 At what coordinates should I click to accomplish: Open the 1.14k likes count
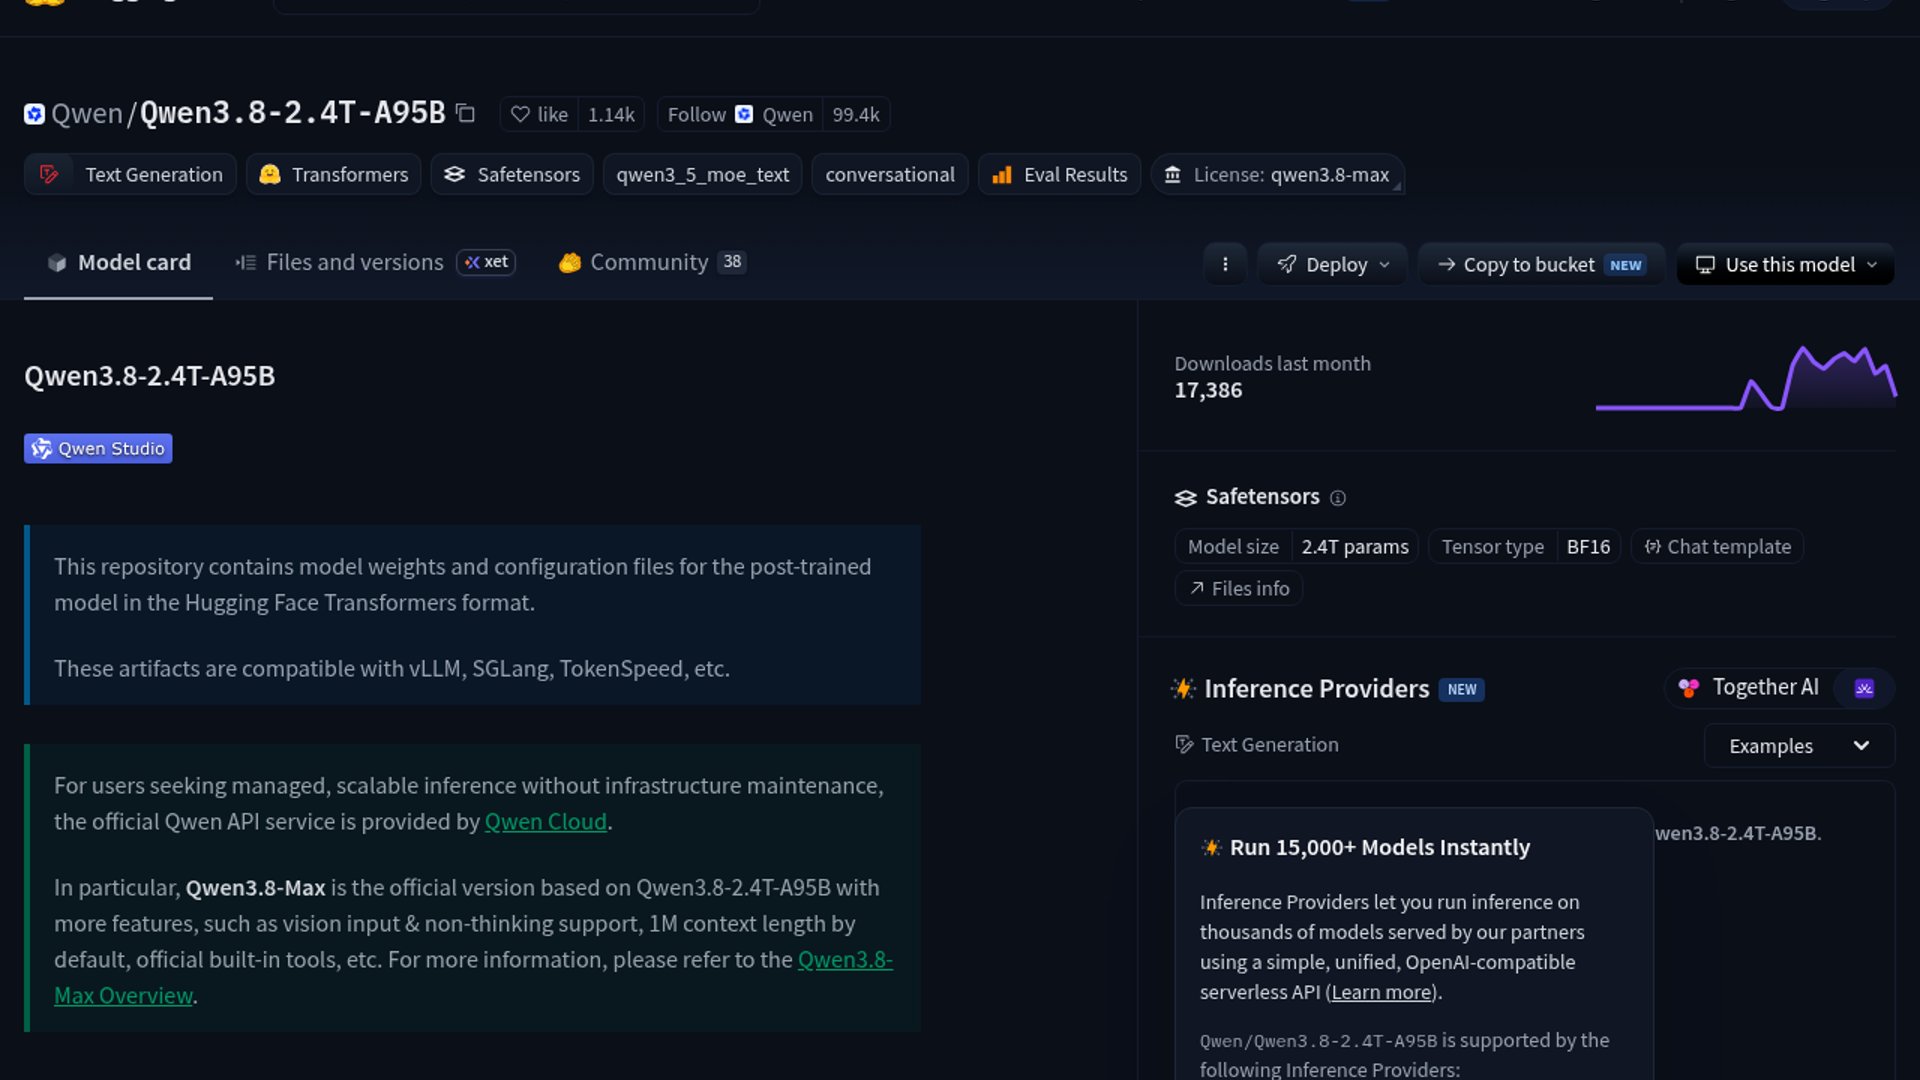[611, 114]
